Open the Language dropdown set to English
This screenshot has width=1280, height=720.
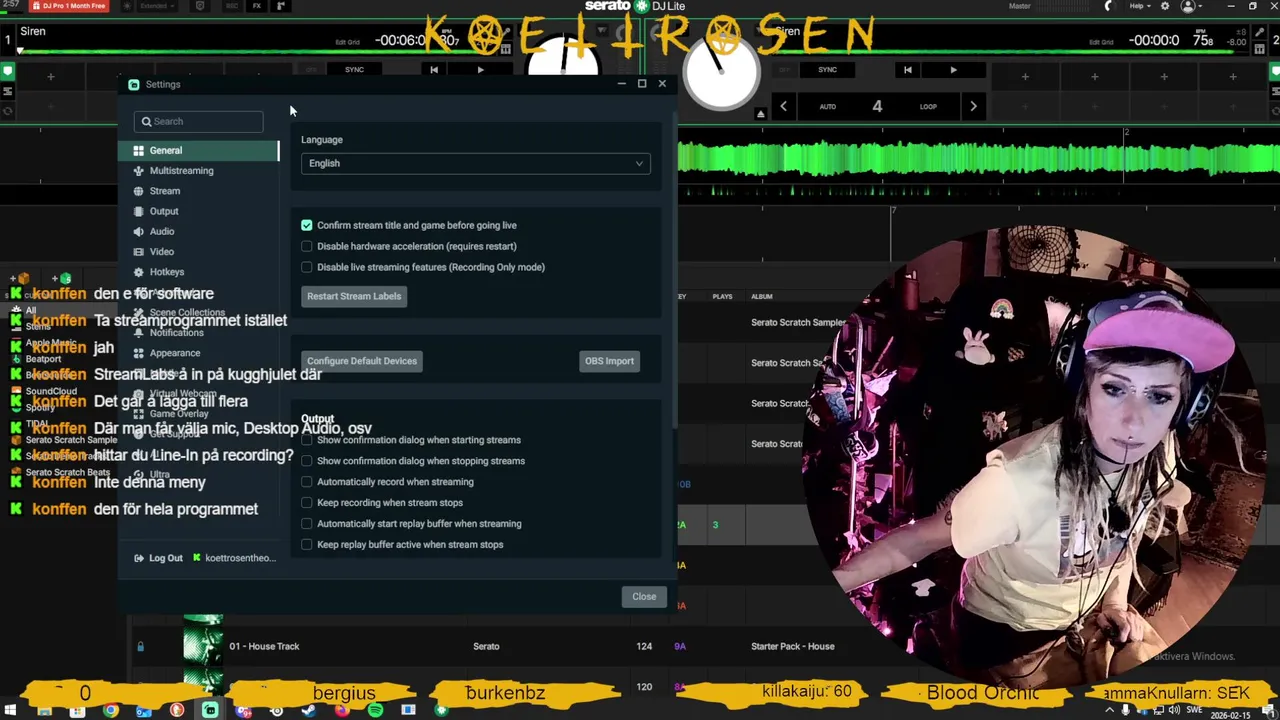tap(475, 163)
